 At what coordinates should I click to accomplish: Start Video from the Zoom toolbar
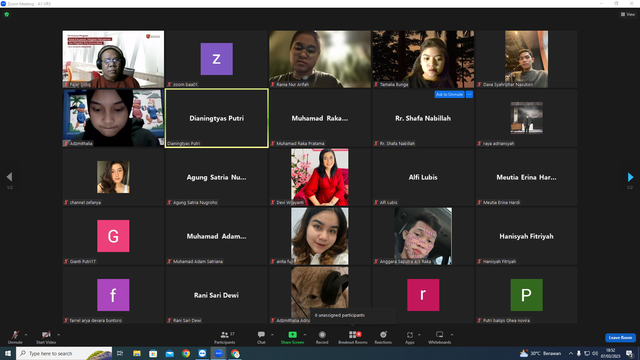pos(46,337)
